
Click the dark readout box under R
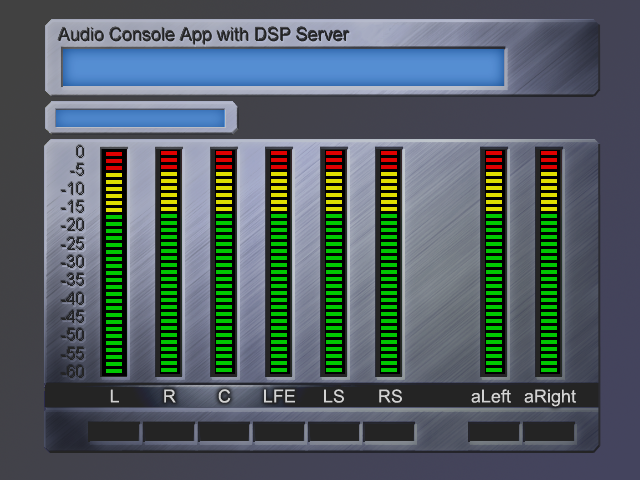(x=169, y=432)
